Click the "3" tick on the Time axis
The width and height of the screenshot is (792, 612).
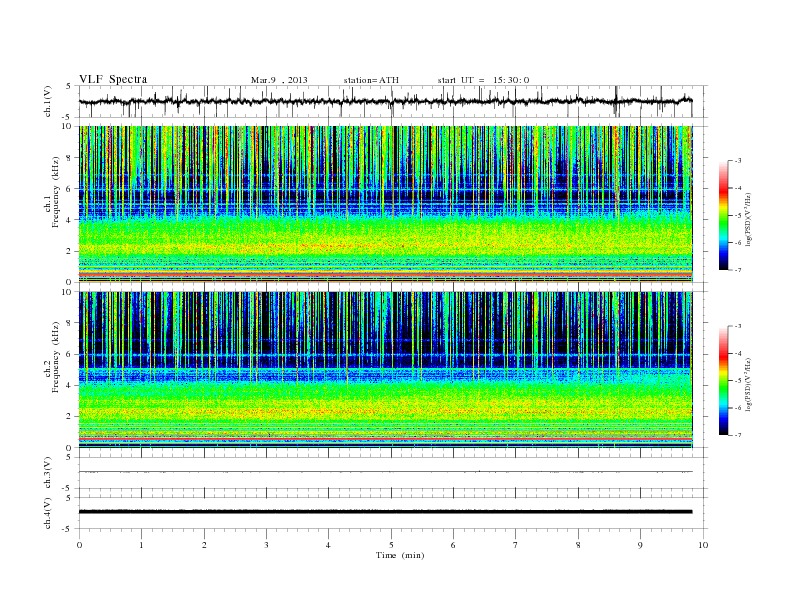266,545
